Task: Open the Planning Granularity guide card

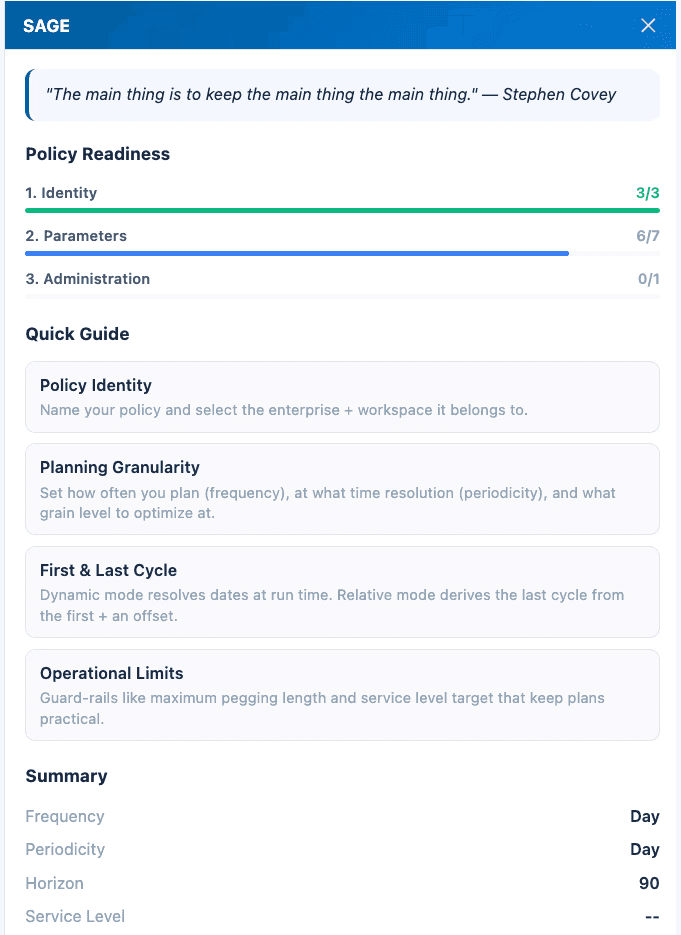Action: [x=342, y=489]
